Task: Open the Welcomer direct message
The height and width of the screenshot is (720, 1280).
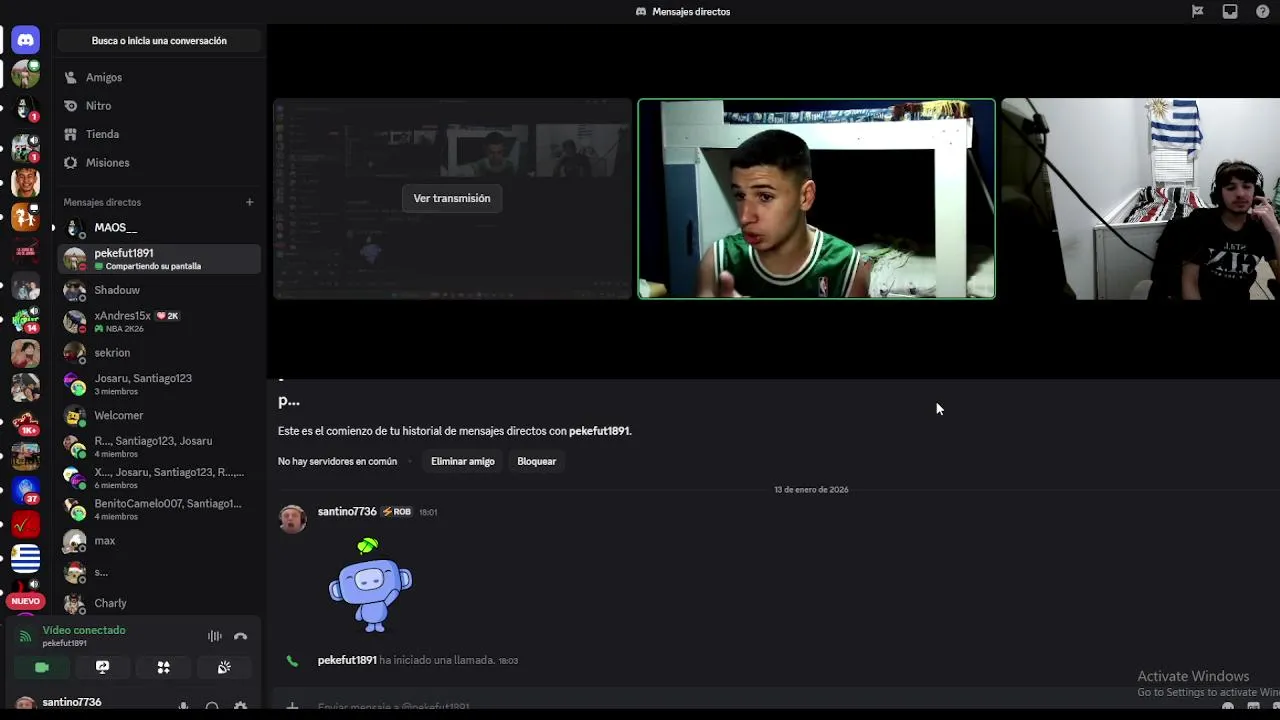Action: (159, 415)
